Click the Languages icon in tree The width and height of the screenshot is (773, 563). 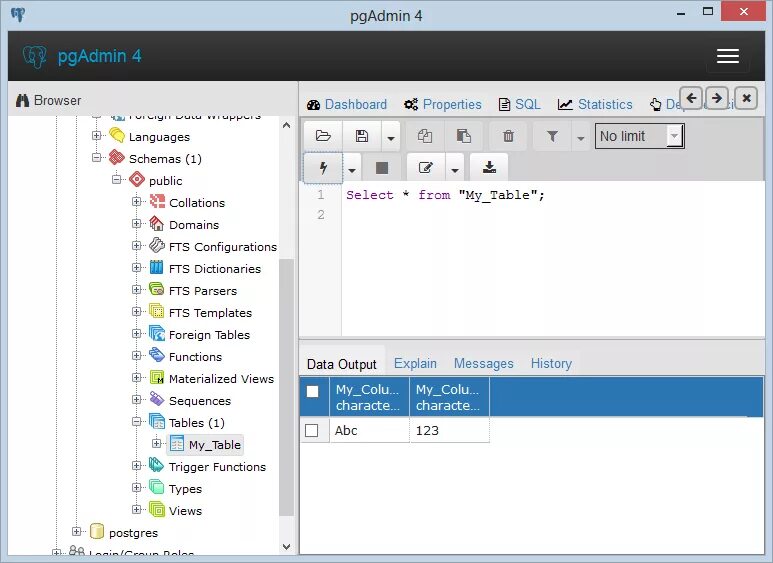[117, 135]
